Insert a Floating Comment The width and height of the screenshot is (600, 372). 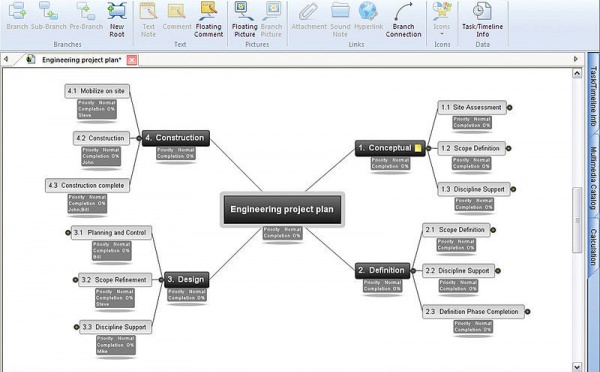(x=208, y=20)
